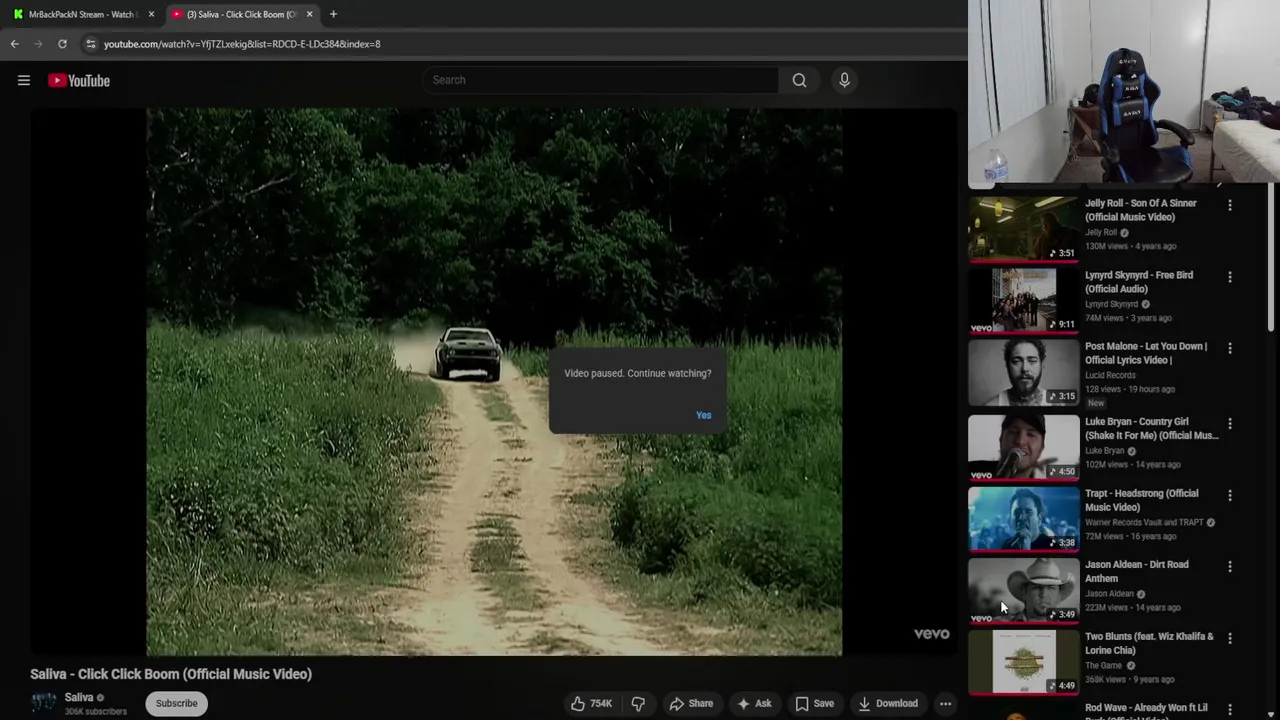Screen dimensions: 1280x720
Task: Click the paused video frame with car
Action: click(x=494, y=382)
